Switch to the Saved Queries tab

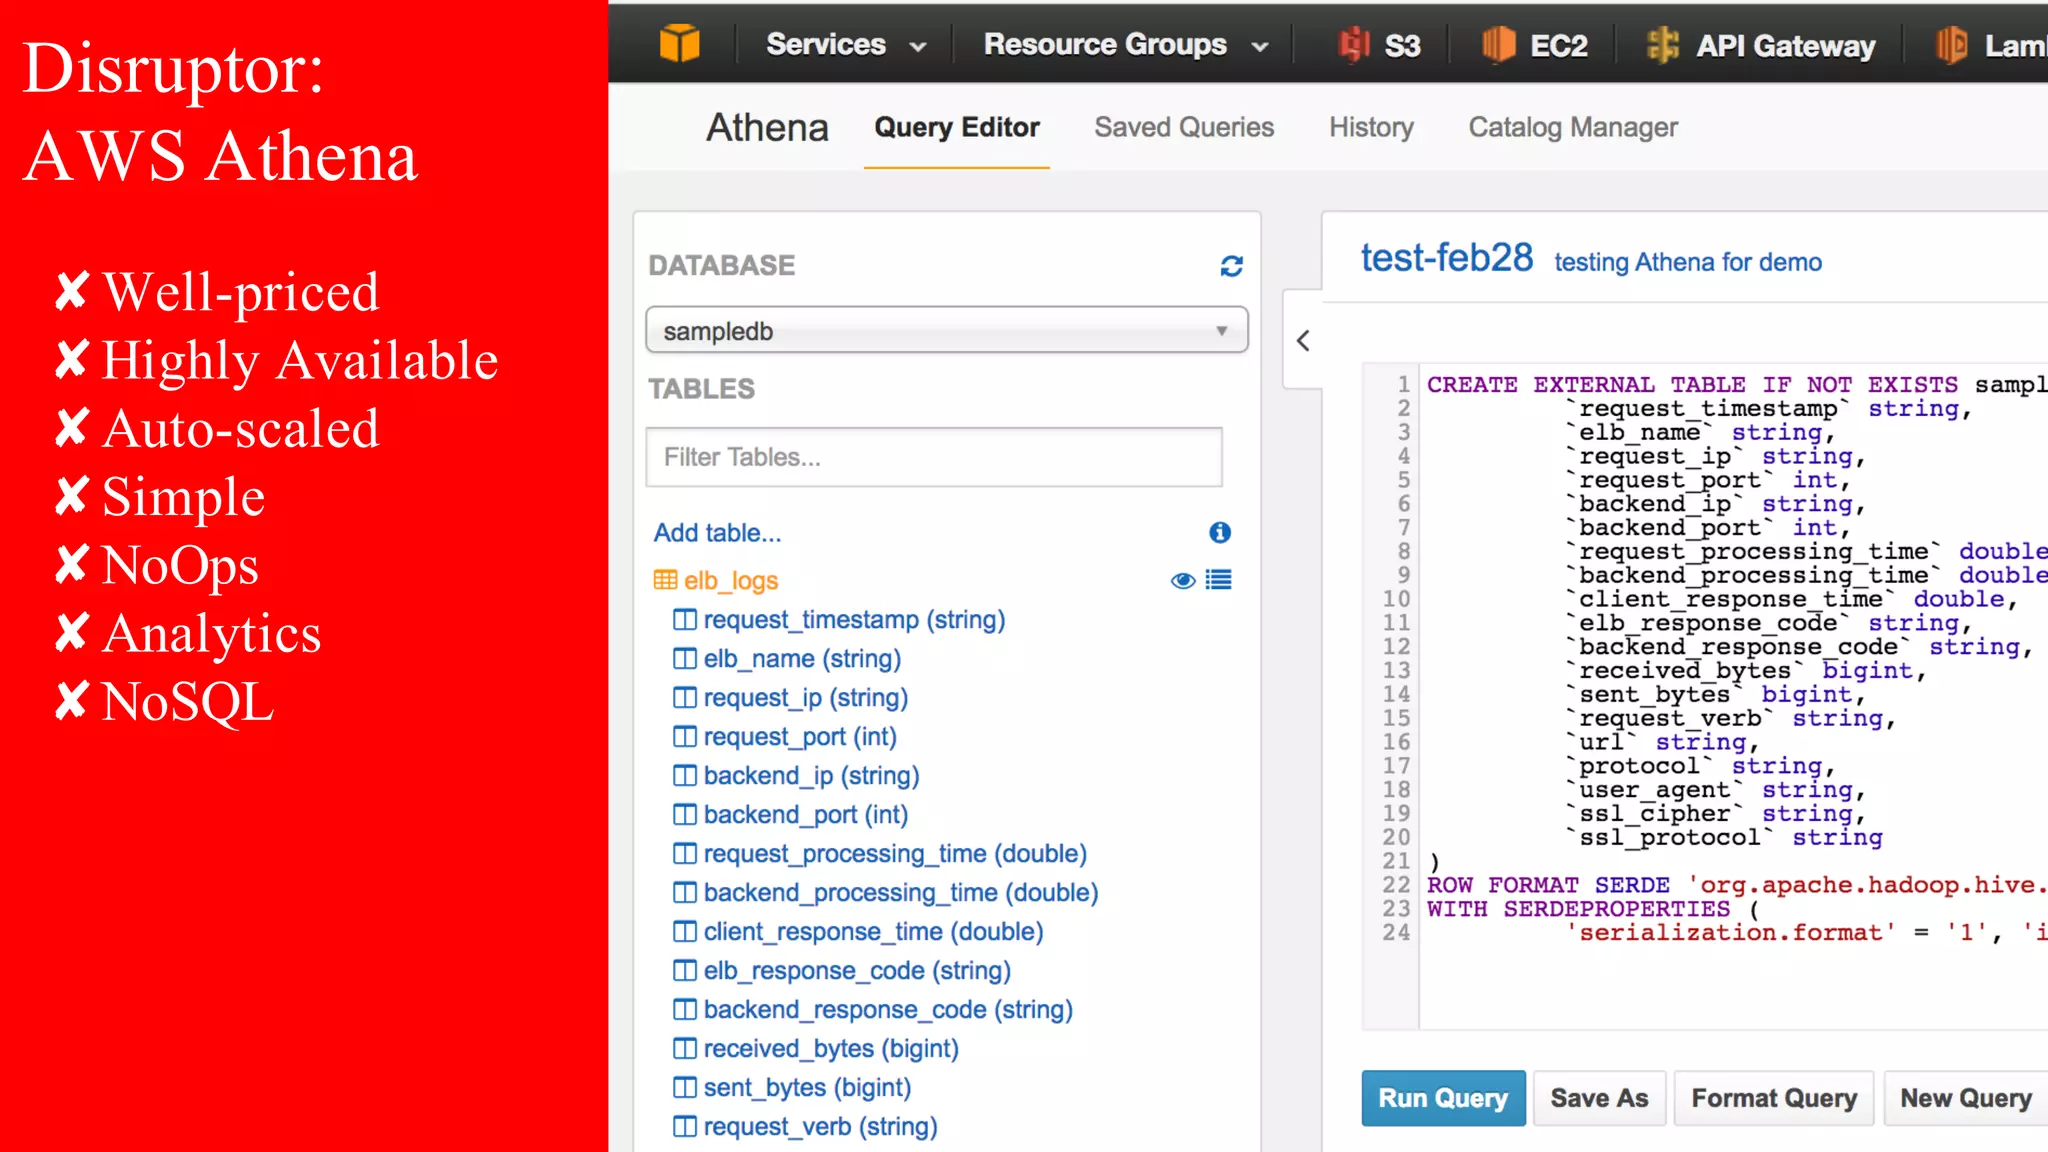[1184, 128]
